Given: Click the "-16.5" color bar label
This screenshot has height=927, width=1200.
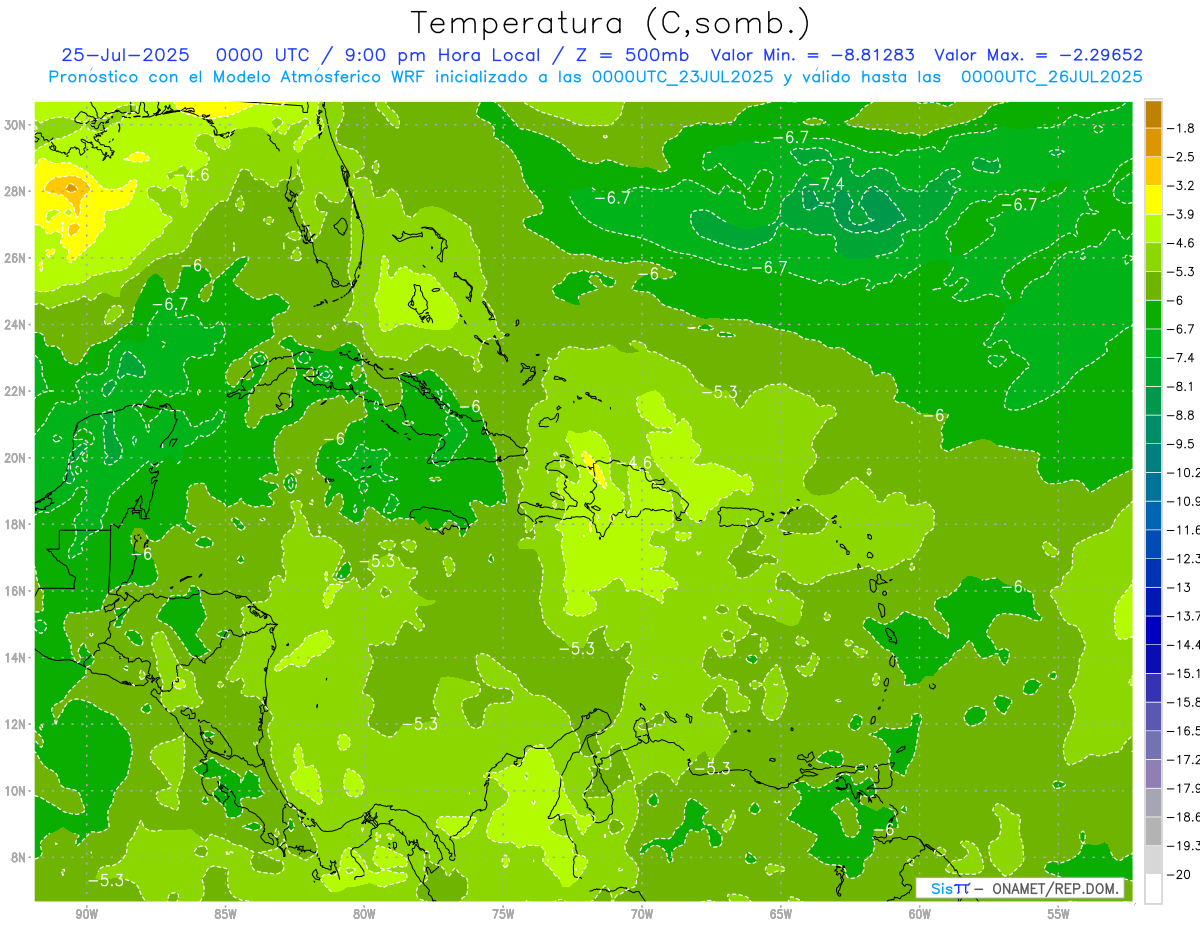Looking at the screenshot, I should coord(1185,731).
